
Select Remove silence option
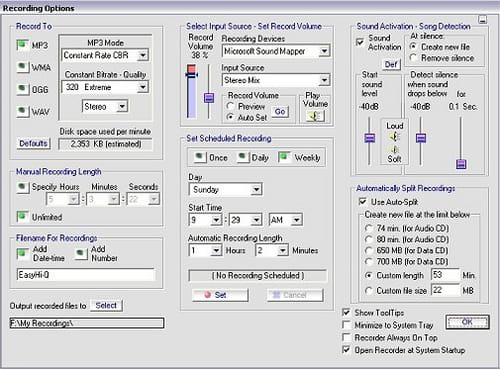click(413, 58)
